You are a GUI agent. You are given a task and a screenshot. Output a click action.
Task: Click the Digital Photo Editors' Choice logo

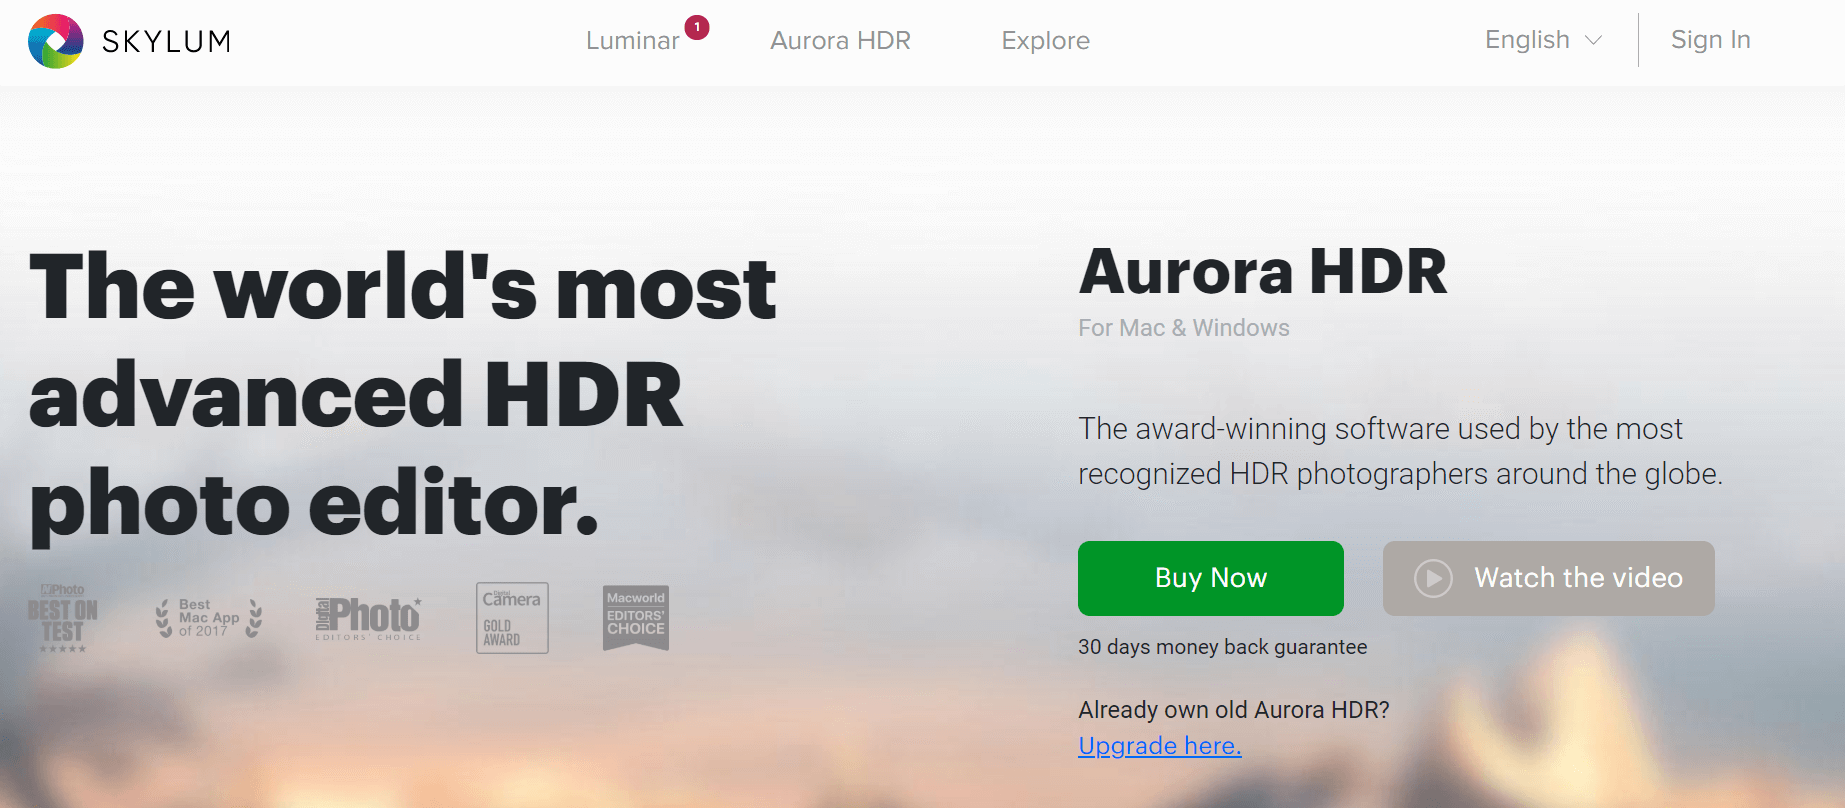coord(368,618)
